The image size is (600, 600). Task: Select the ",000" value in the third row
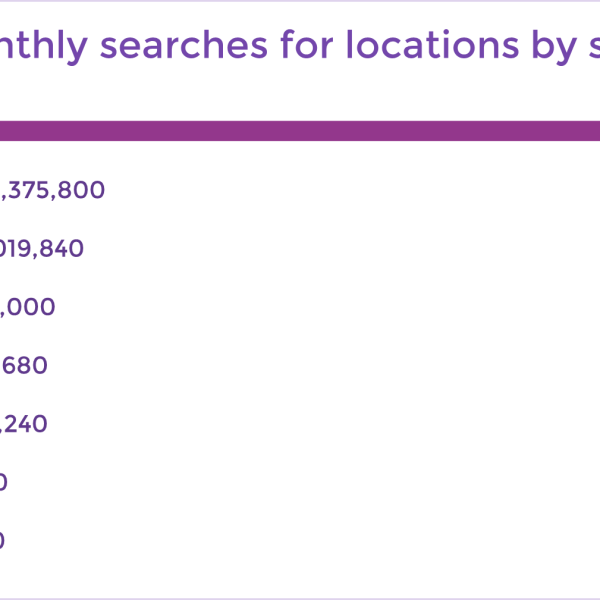coord(28,307)
